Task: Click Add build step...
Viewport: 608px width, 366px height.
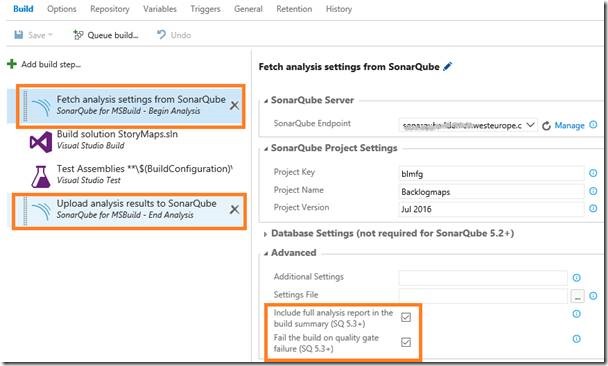Action: [51, 64]
